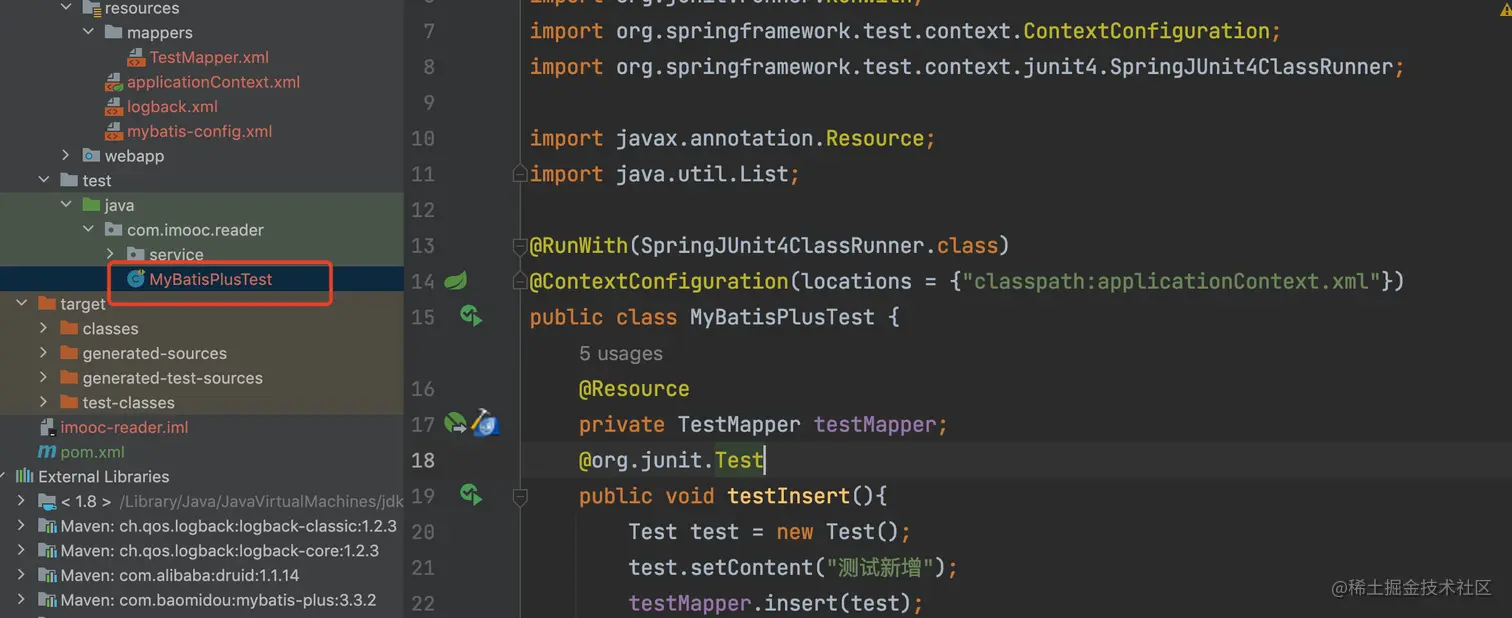Click MyBatisPlusTest in the class declaration
1512x618 pixels.
click(782, 318)
